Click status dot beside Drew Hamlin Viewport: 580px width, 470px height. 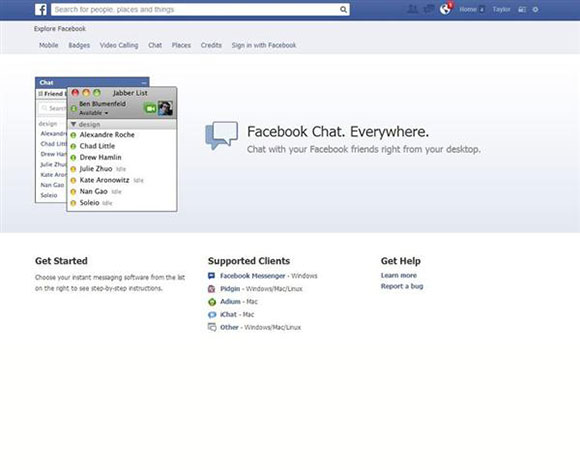click(73, 158)
